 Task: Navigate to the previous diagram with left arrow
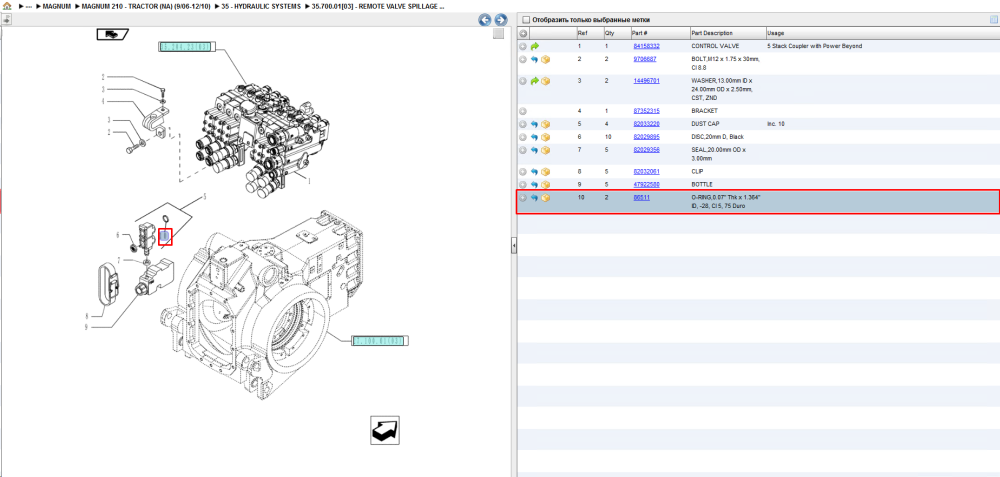[x=485, y=20]
